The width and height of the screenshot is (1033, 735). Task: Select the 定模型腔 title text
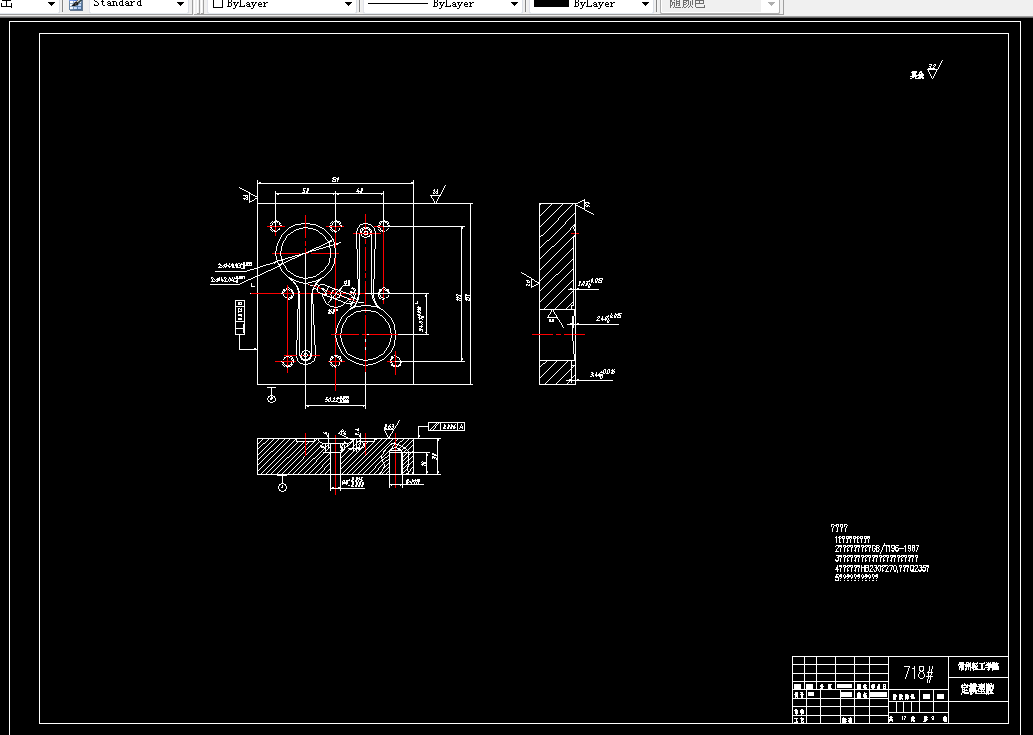(x=977, y=690)
